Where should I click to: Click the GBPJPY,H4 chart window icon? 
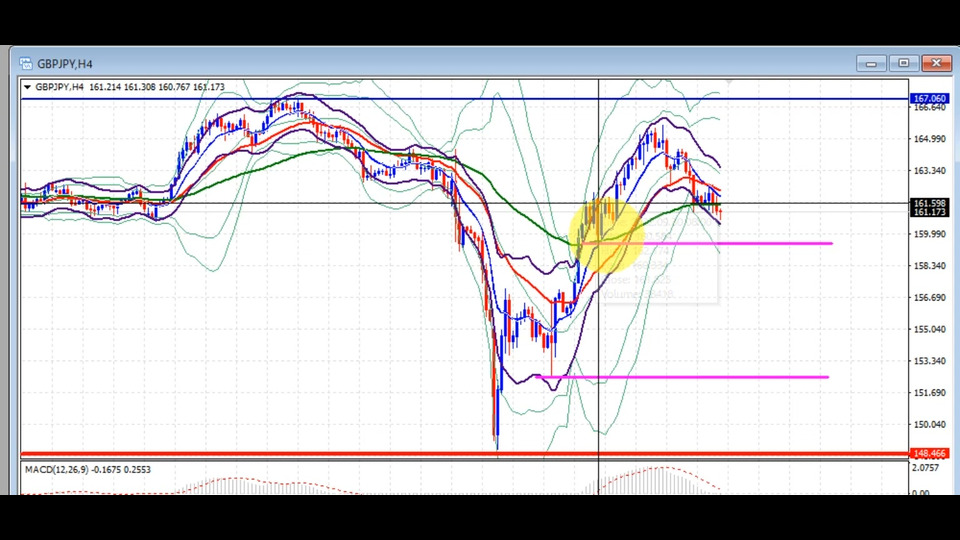[26, 64]
